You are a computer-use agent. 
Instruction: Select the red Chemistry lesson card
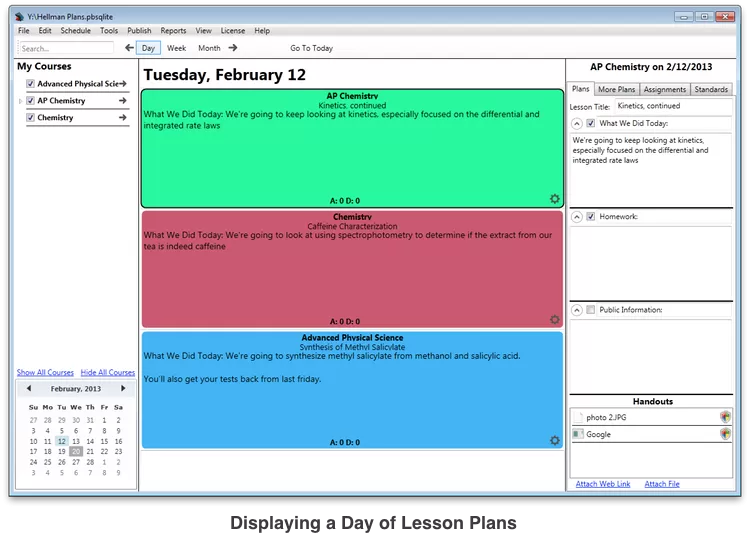click(x=353, y=269)
